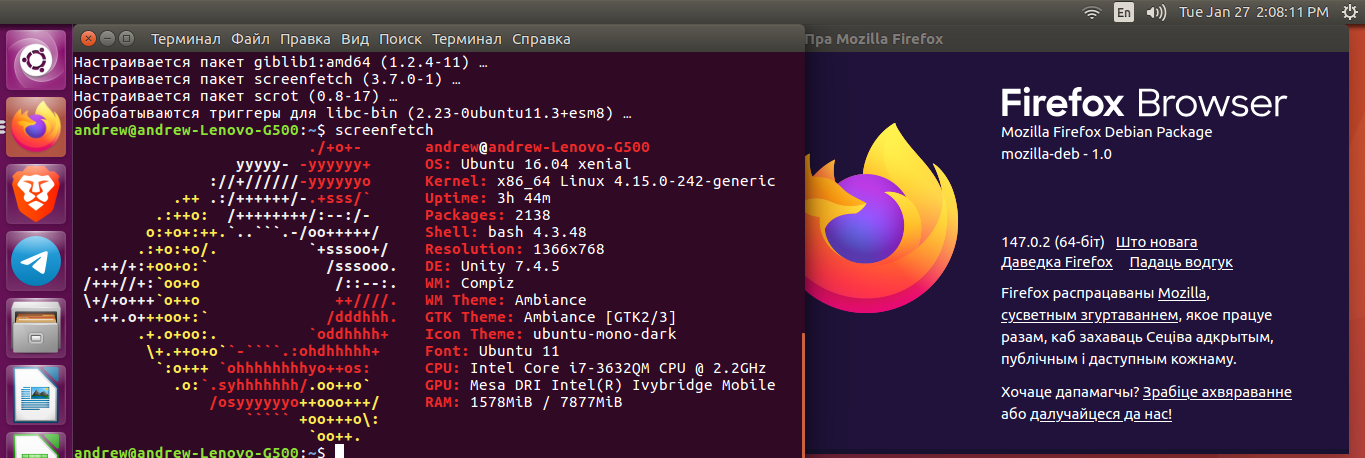Maximize the Terminal window

click(x=126, y=38)
